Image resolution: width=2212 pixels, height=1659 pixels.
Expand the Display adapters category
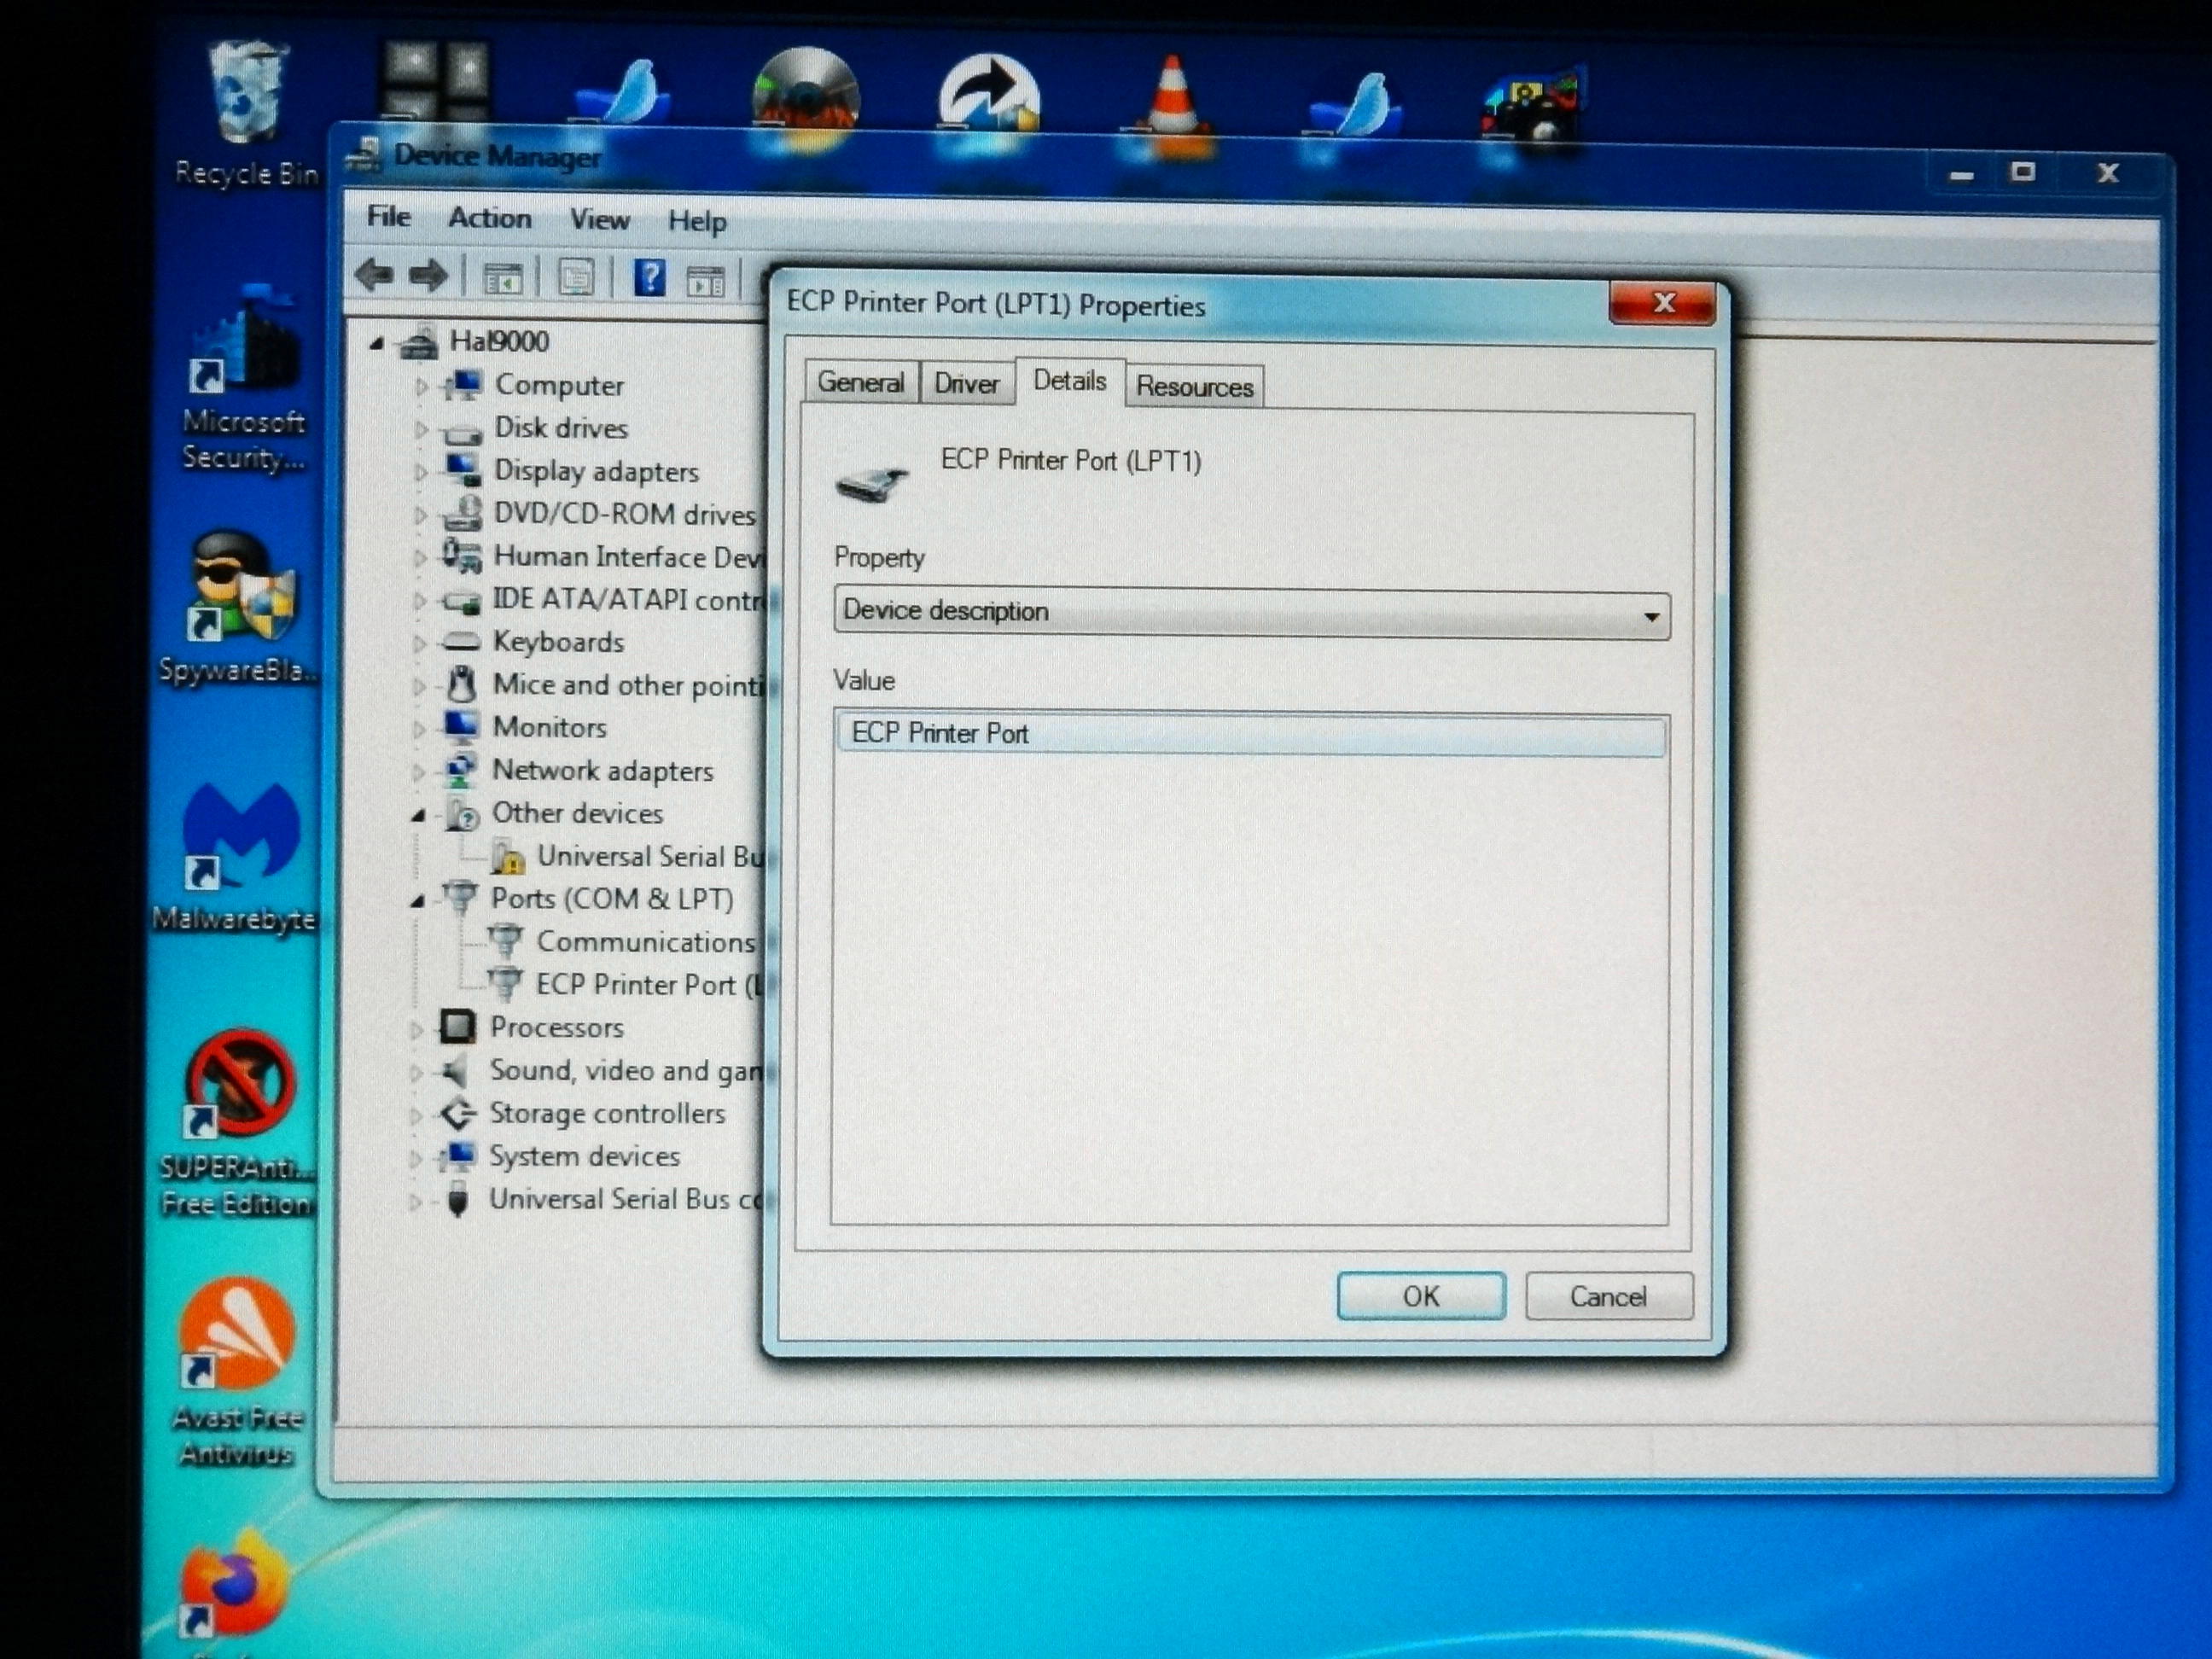tap(420, 472)
